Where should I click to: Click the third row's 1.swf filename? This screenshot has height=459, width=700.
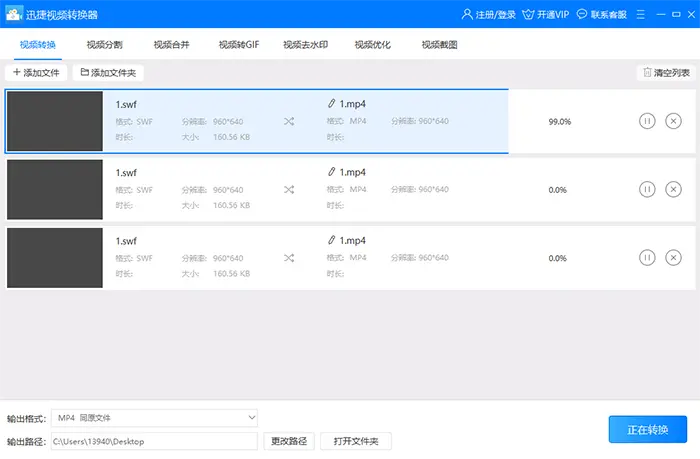pos(126,241)
